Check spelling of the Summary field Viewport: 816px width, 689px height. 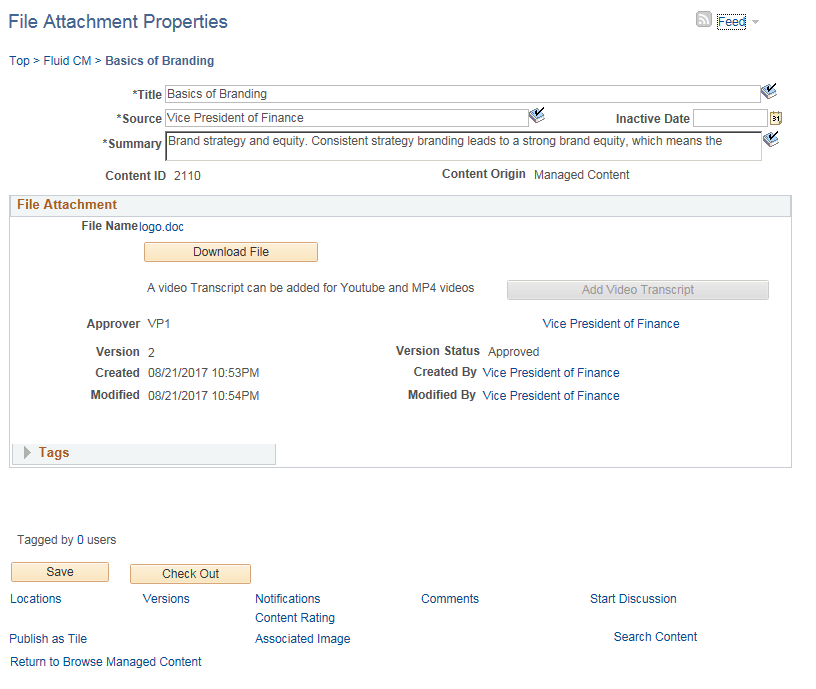click(x=770, y=140)
